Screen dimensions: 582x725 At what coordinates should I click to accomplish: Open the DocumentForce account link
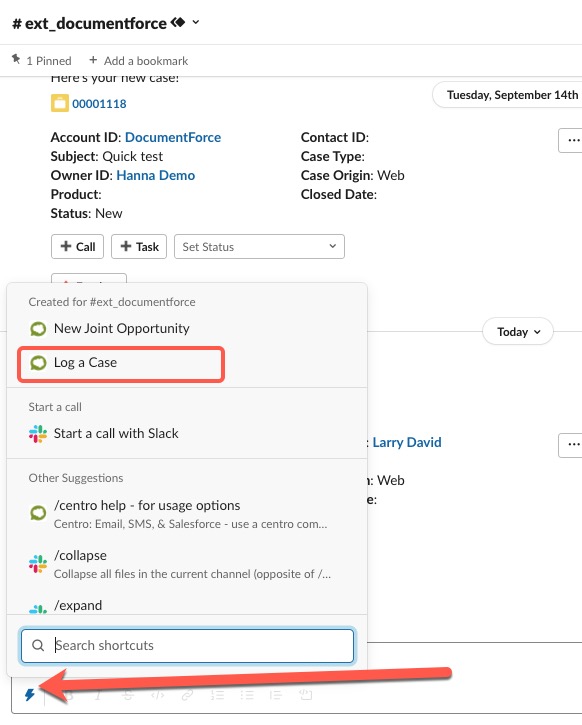[x=173, y=137]
